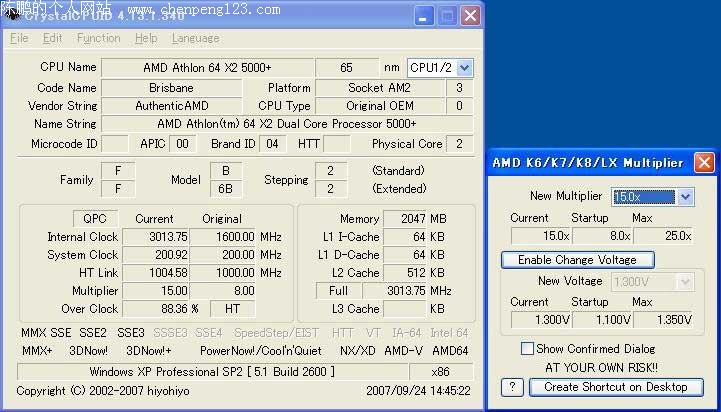Open the Help menu
The image size is (721, 412).
click(x=146, y=38)
